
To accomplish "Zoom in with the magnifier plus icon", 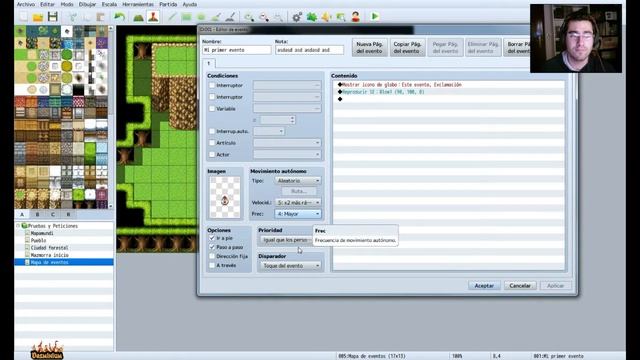I will [249, 17].
